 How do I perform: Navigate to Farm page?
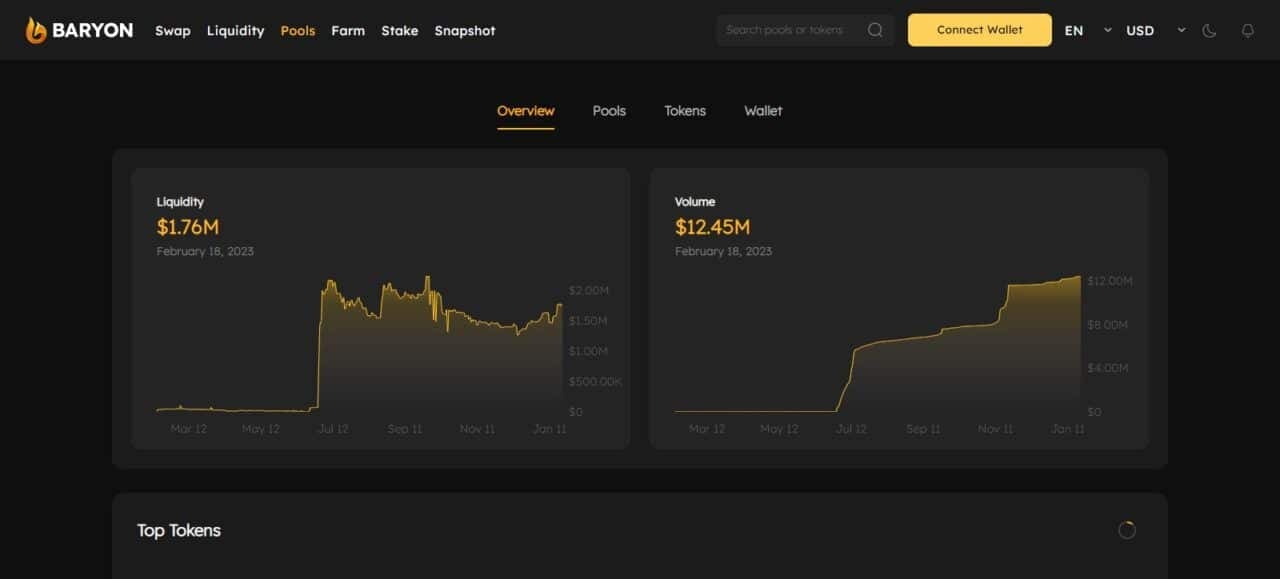coord(348,31)
